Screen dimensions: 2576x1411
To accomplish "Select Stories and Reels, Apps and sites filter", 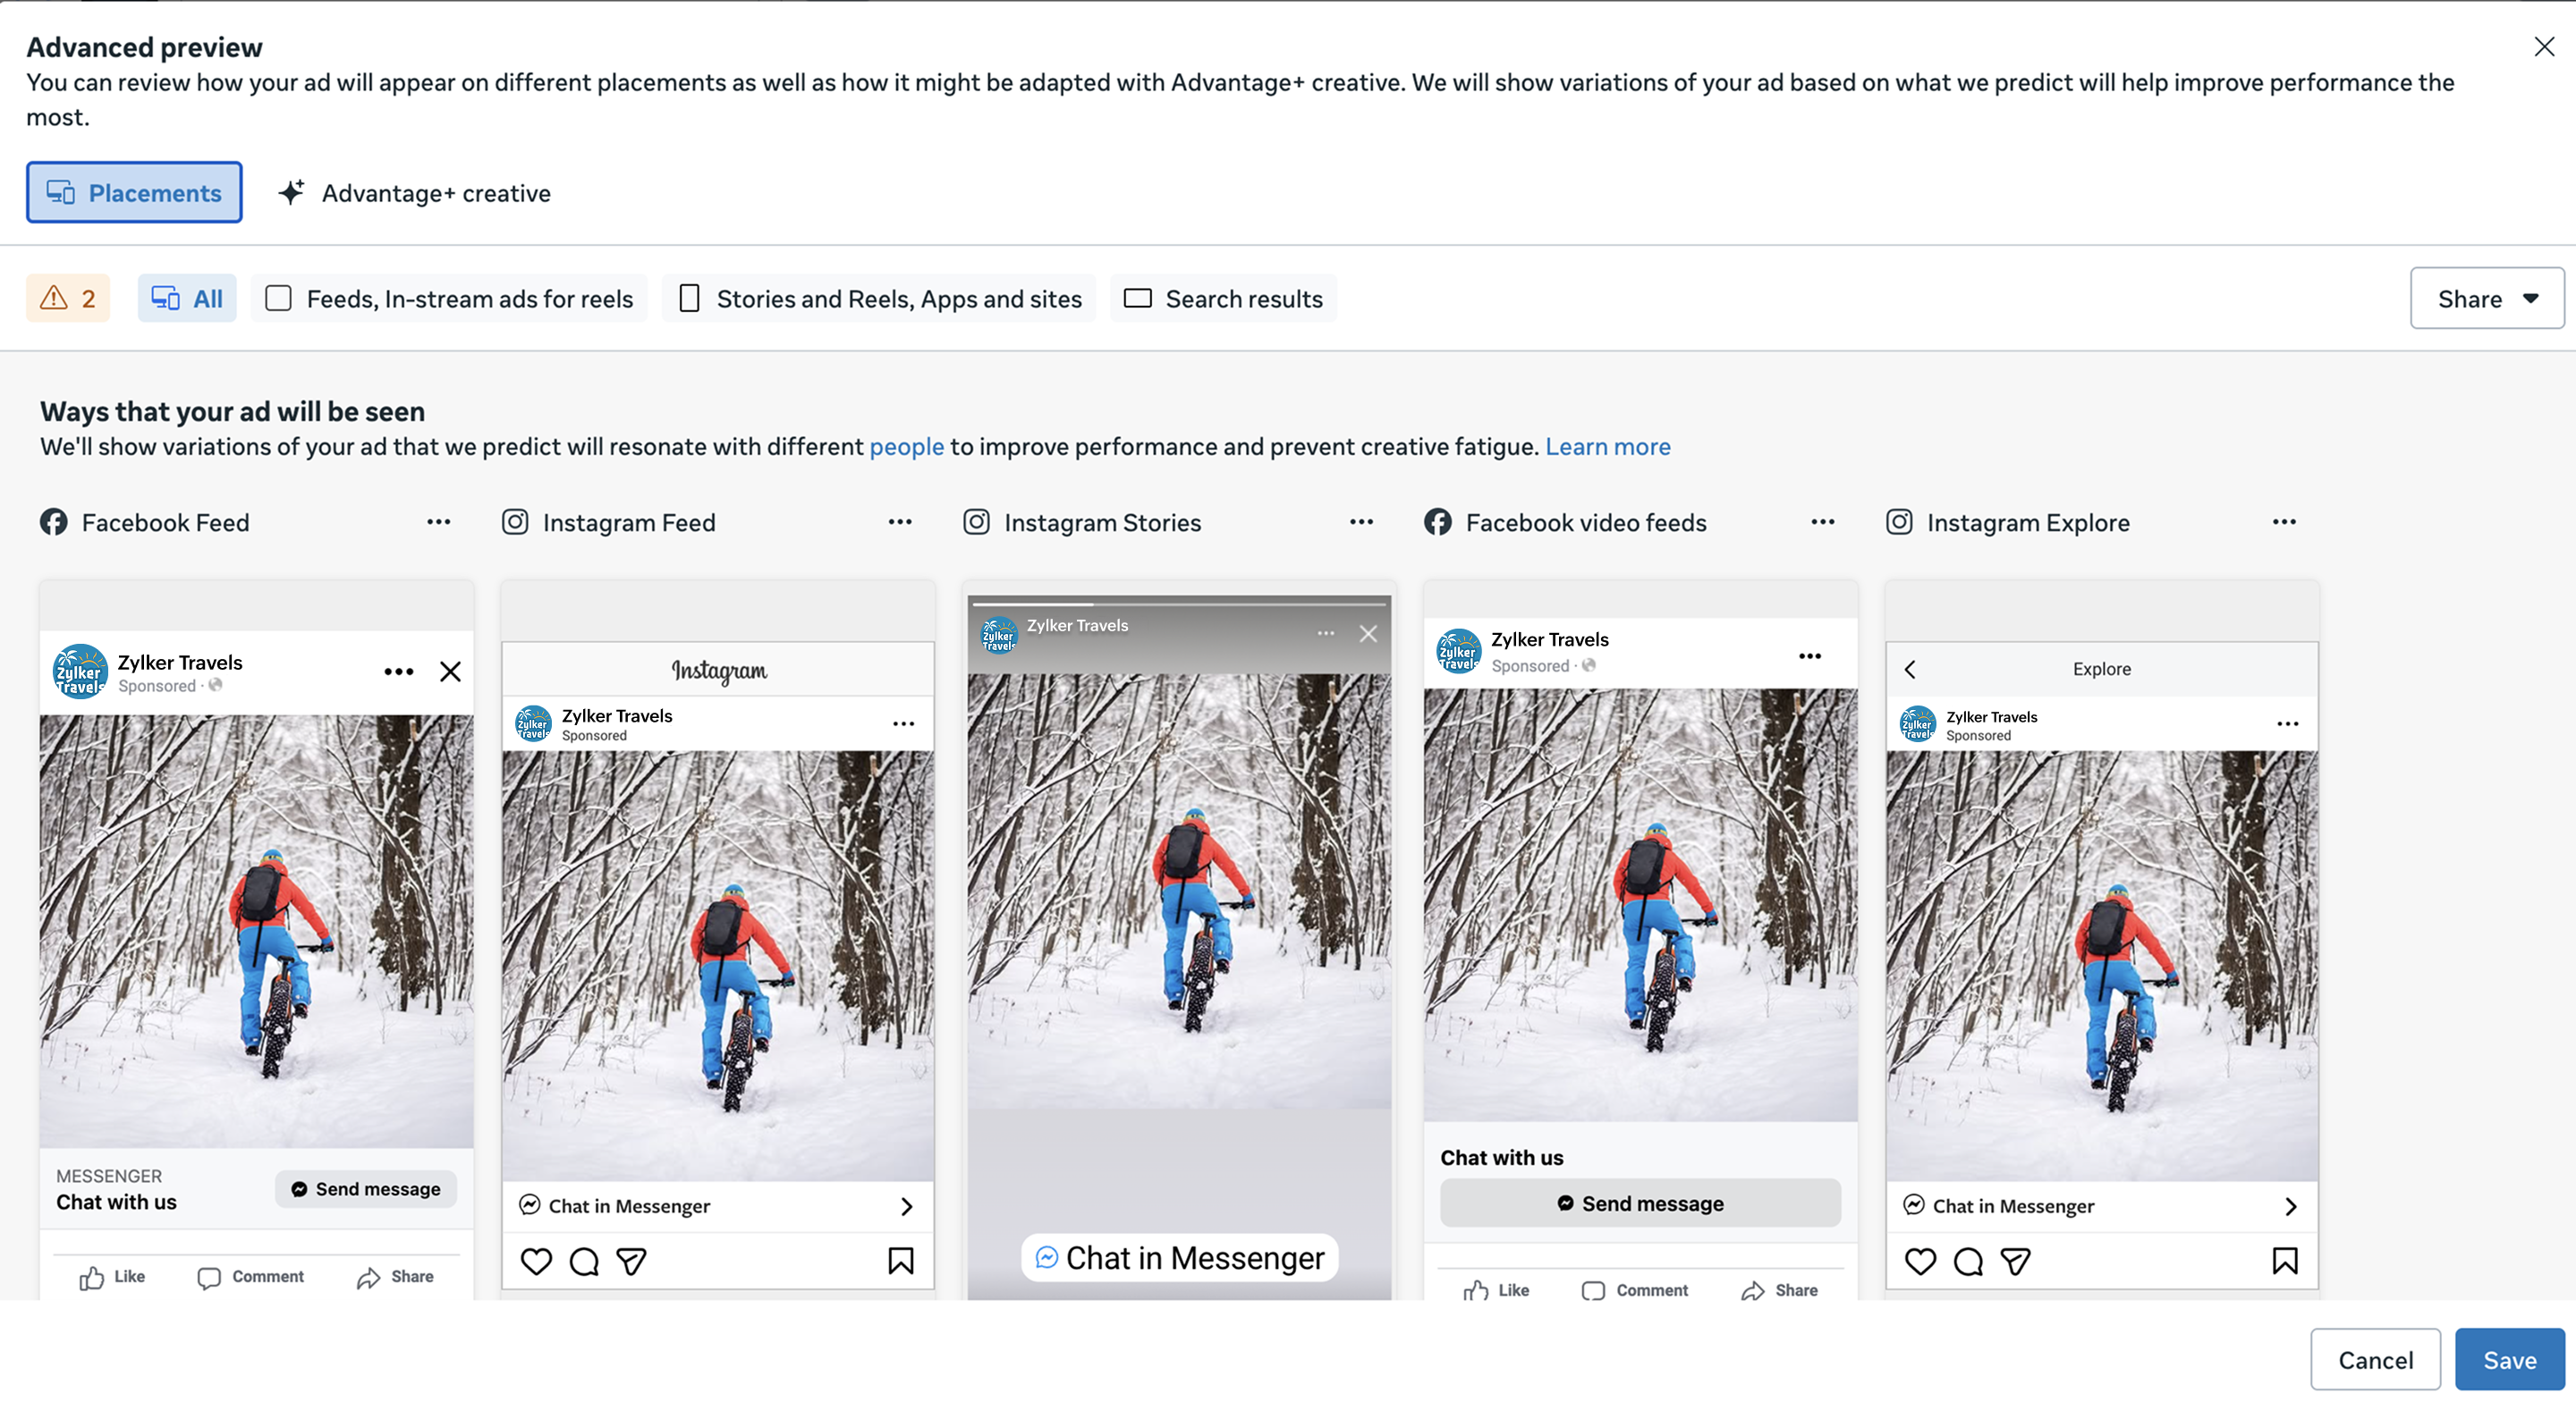I will pyautogui.click(x=879, y=298).
